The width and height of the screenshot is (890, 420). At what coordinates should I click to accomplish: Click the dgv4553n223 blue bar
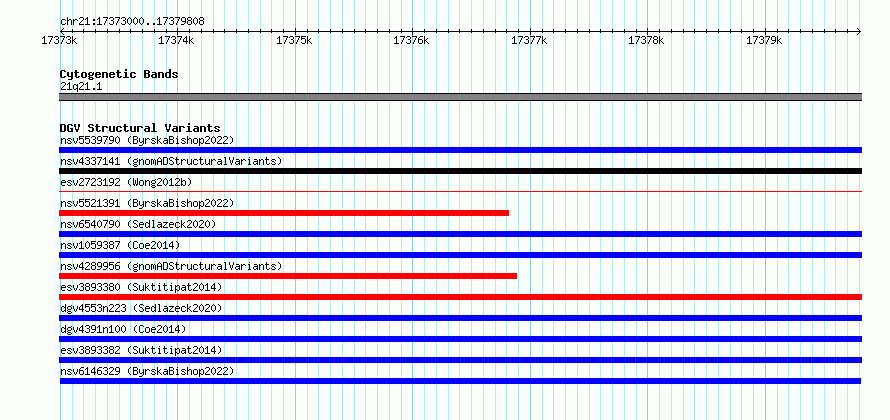pos(460,318)
